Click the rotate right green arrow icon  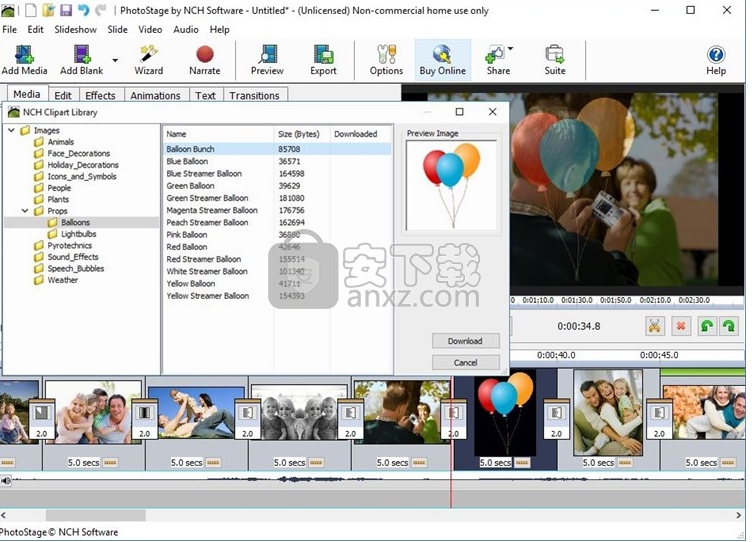[729, 327]
